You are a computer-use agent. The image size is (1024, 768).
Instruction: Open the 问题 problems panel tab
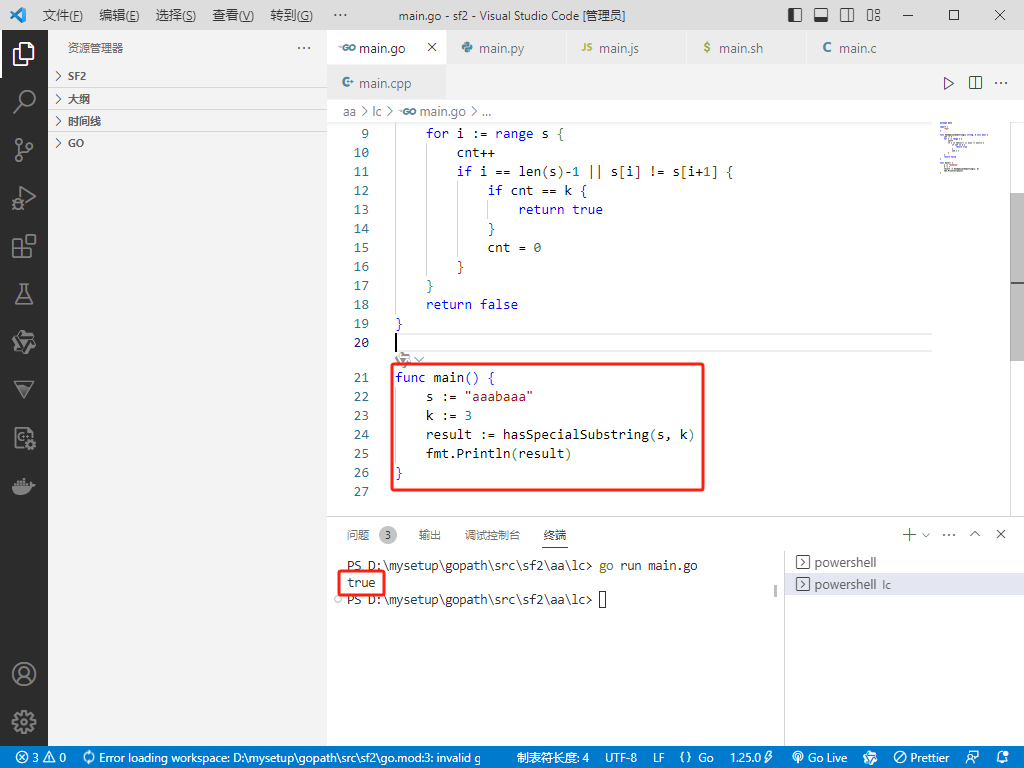(358, 535)
